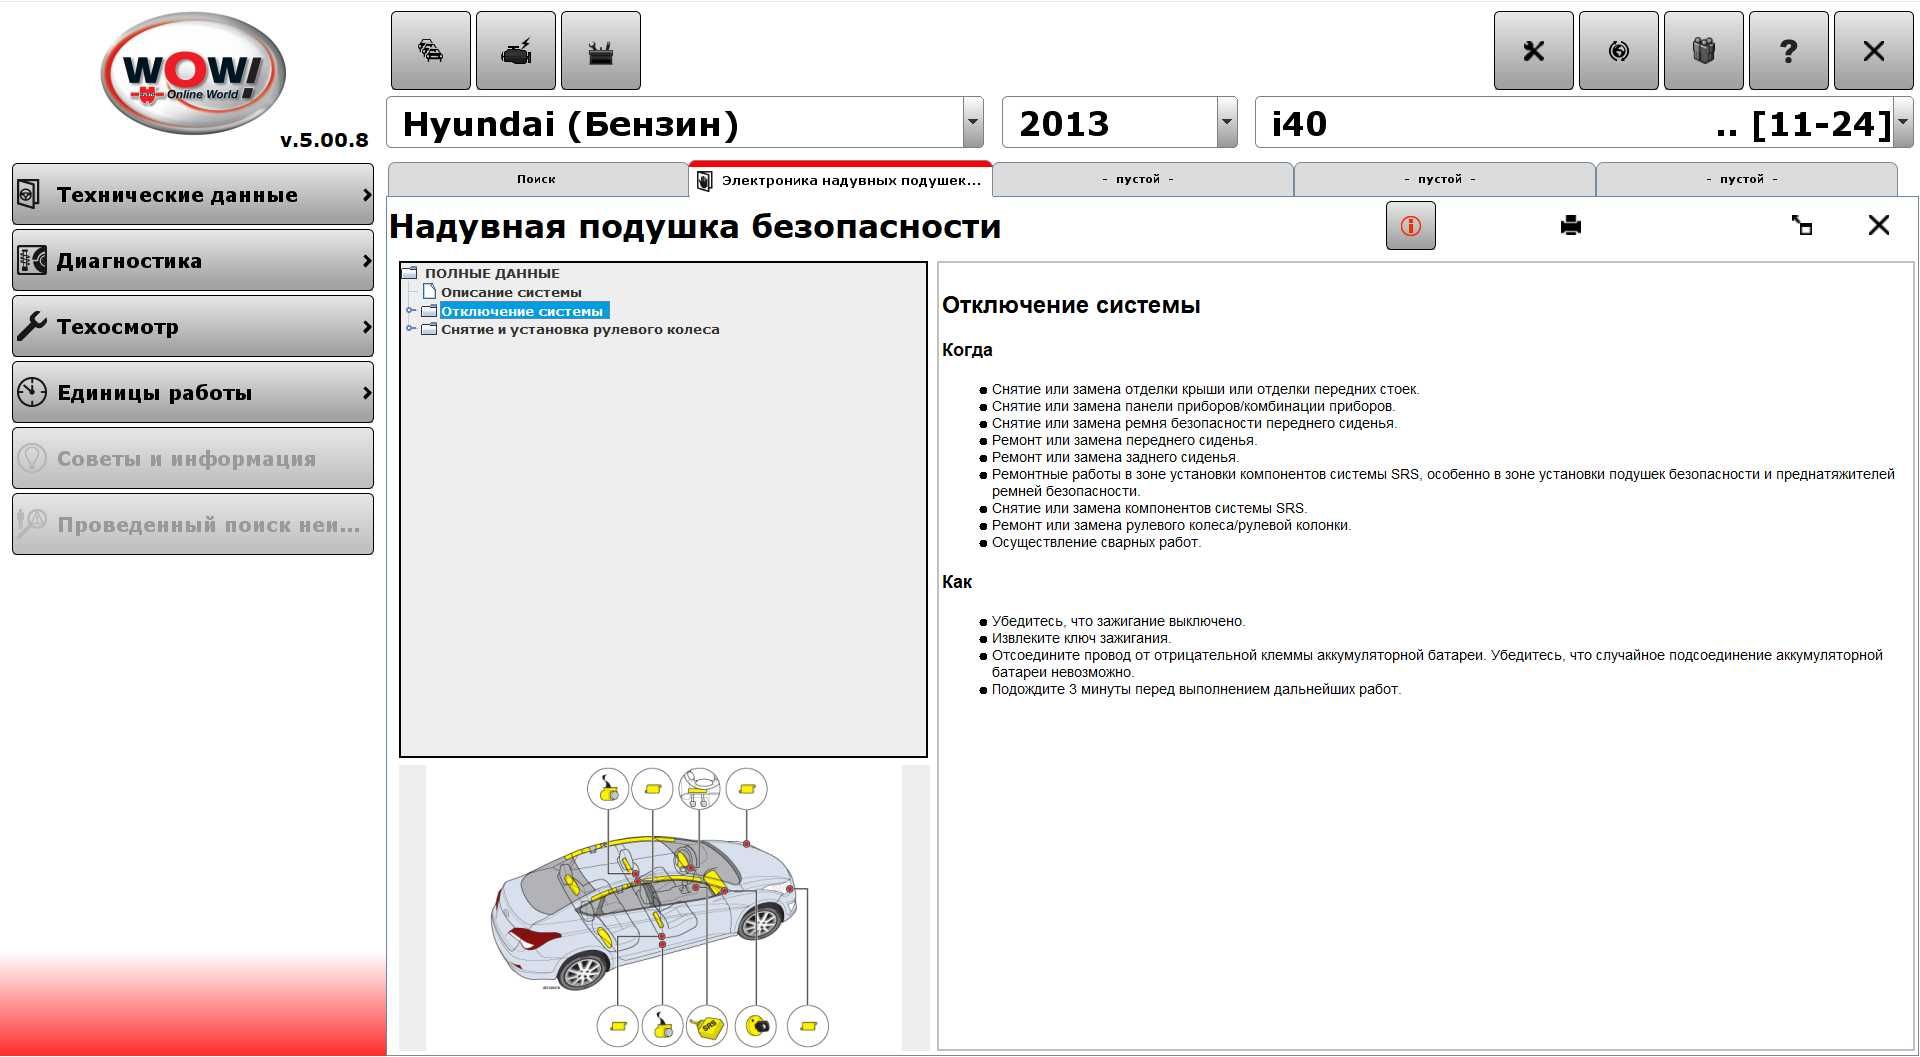Print the airbag document
Image resolution: width=1920 pixels, height=1057 pixels.
(1571, 226)
